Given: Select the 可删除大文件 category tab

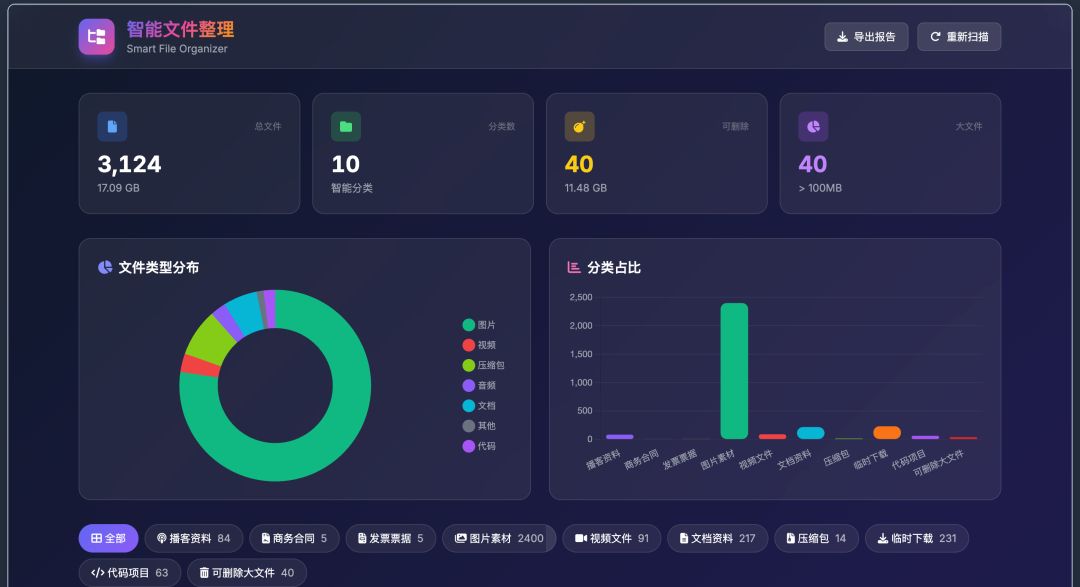Looking at the screenshot, I should click(x=247, y=573).
